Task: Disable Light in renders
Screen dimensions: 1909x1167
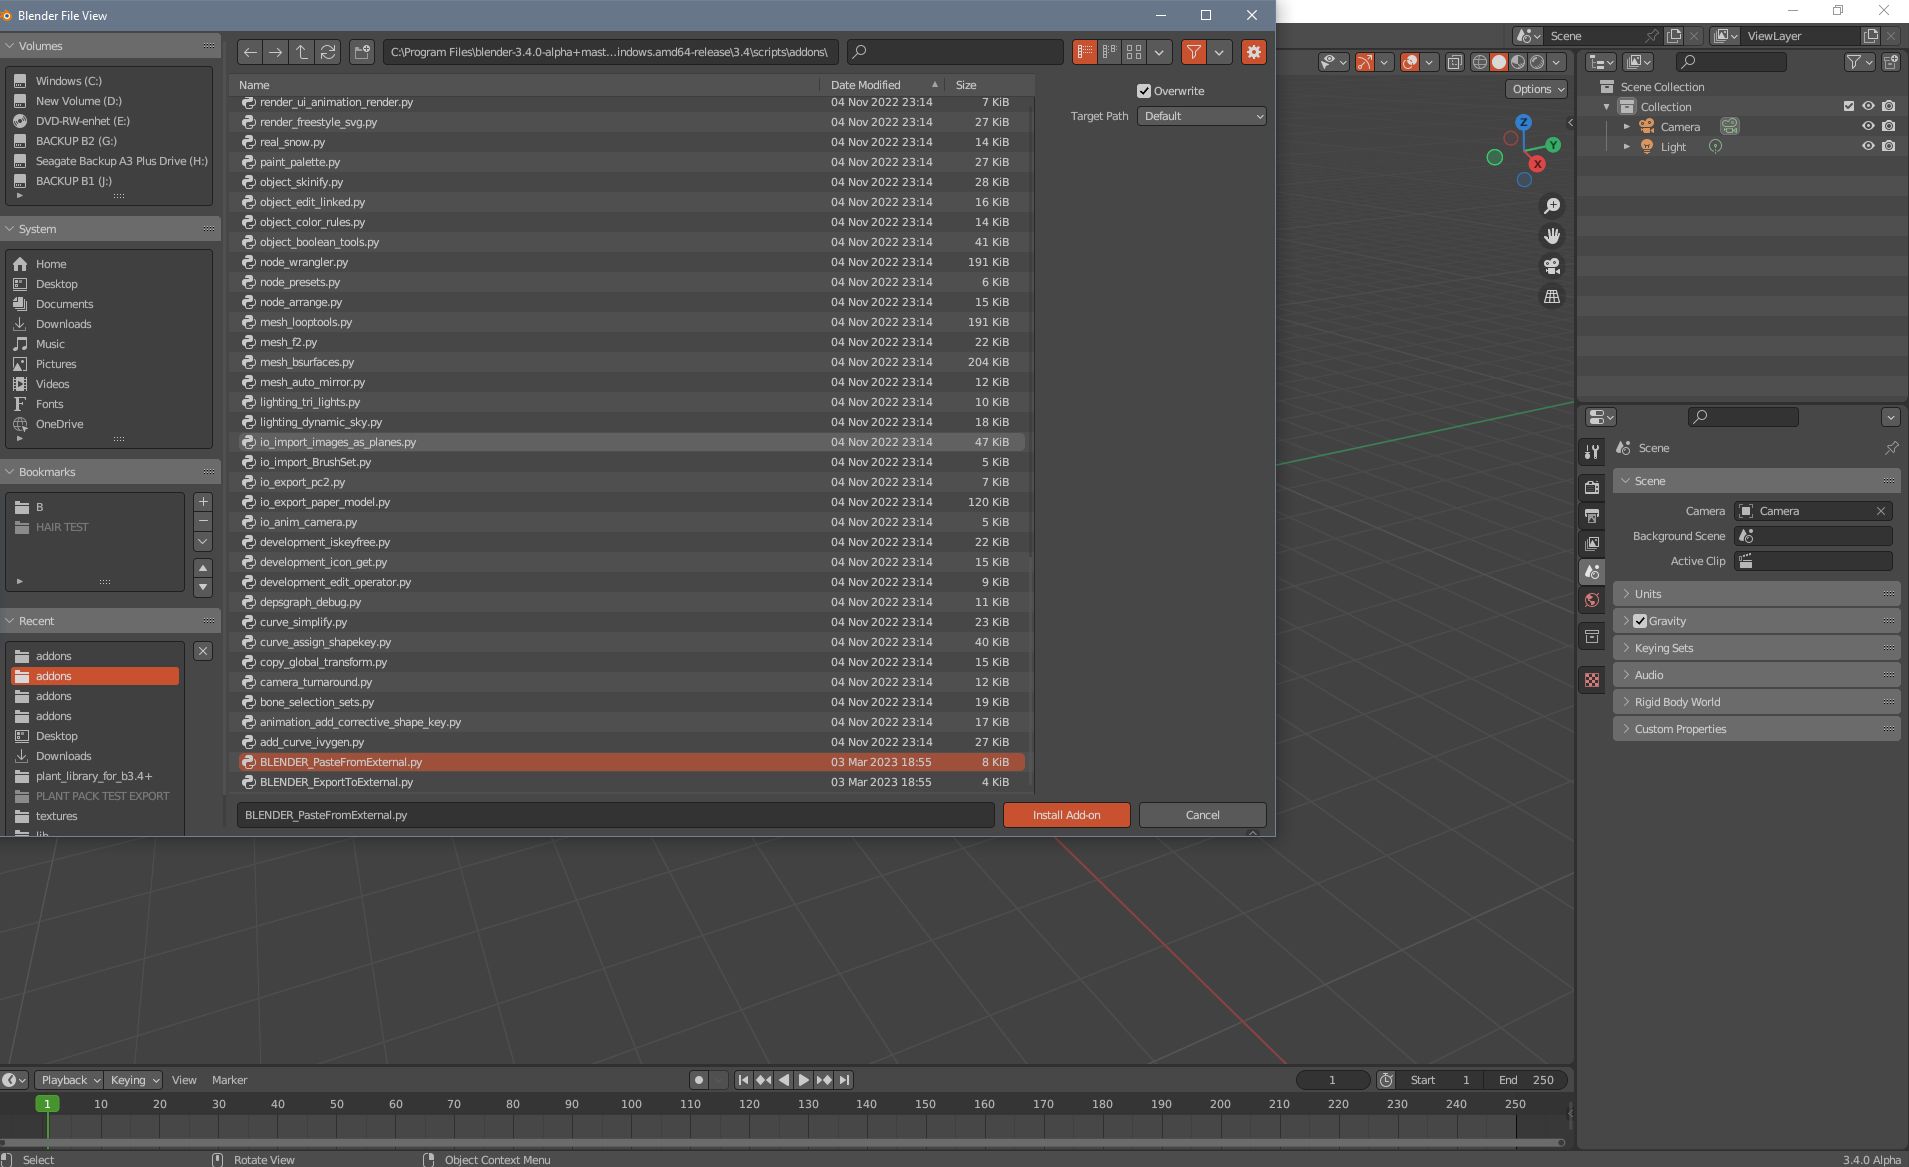Action: coord(1888,146)
